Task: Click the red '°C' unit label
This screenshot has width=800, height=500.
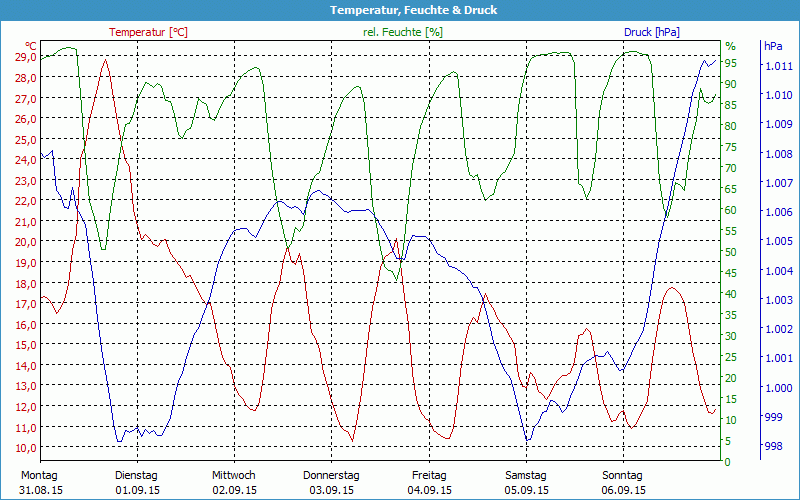Action: point(30,46)
